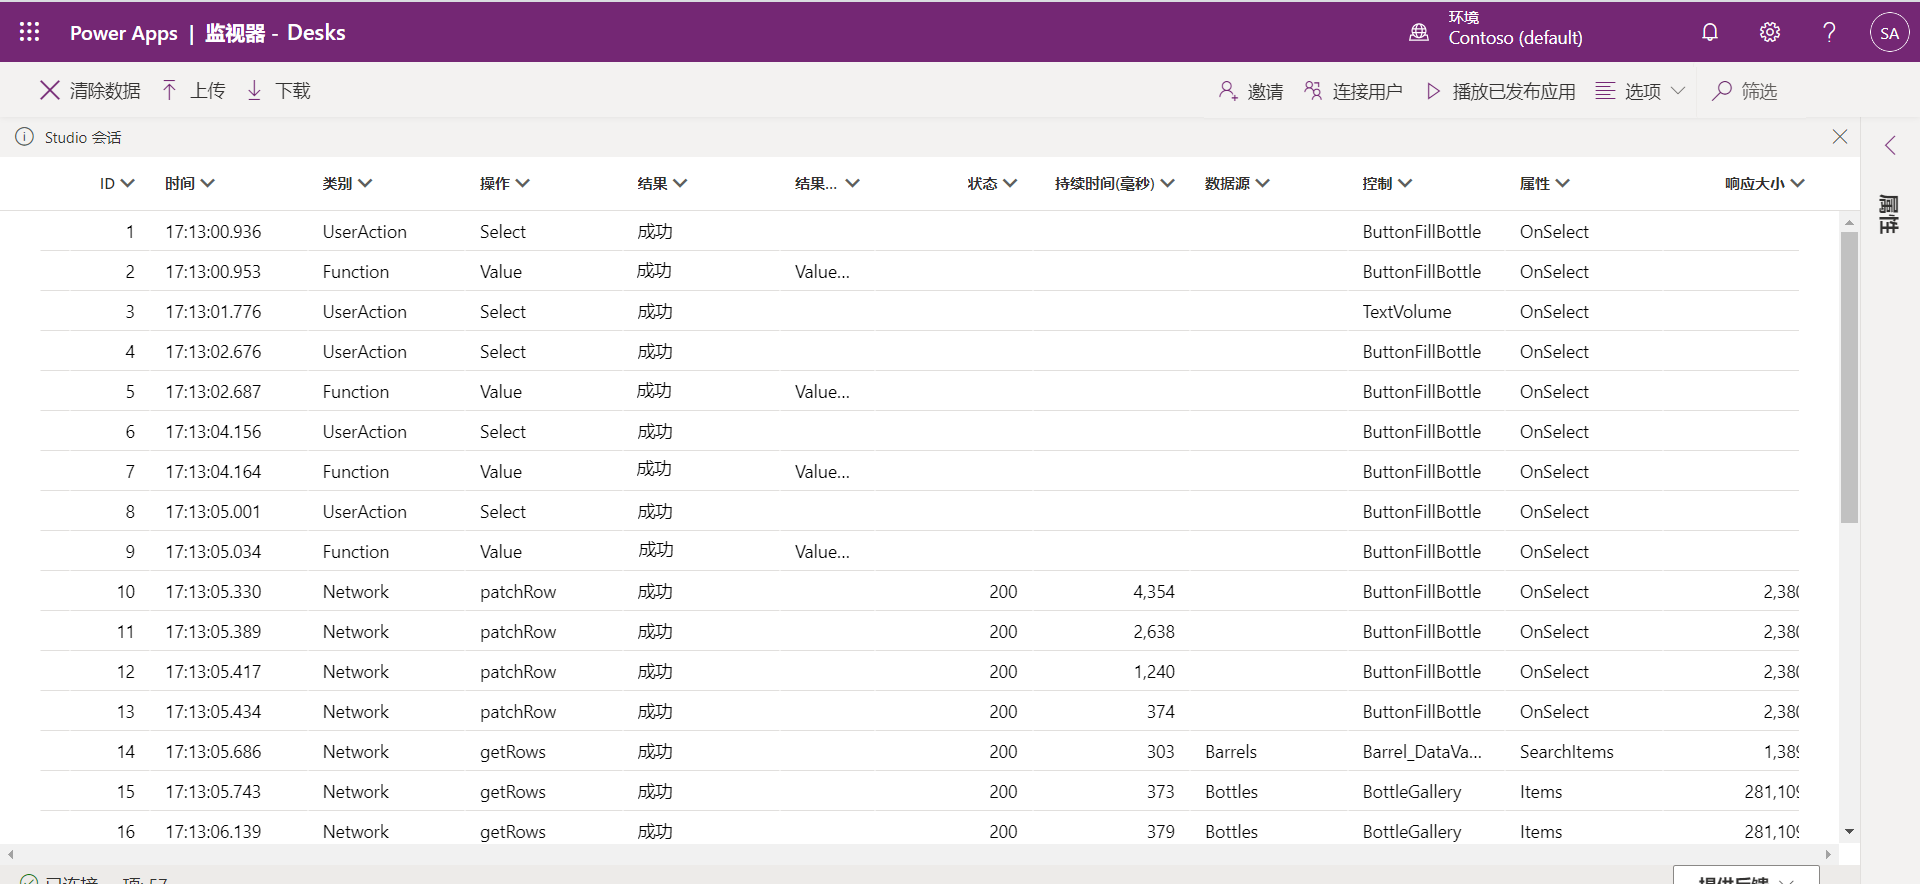Open the 控制 column dropdown

click(1405, 183)
